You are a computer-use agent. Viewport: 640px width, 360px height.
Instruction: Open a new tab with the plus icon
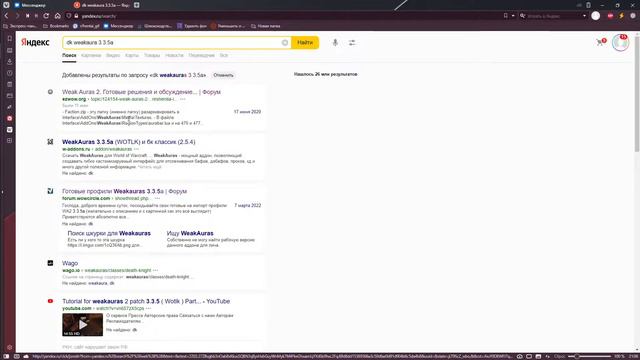point(137,5)
